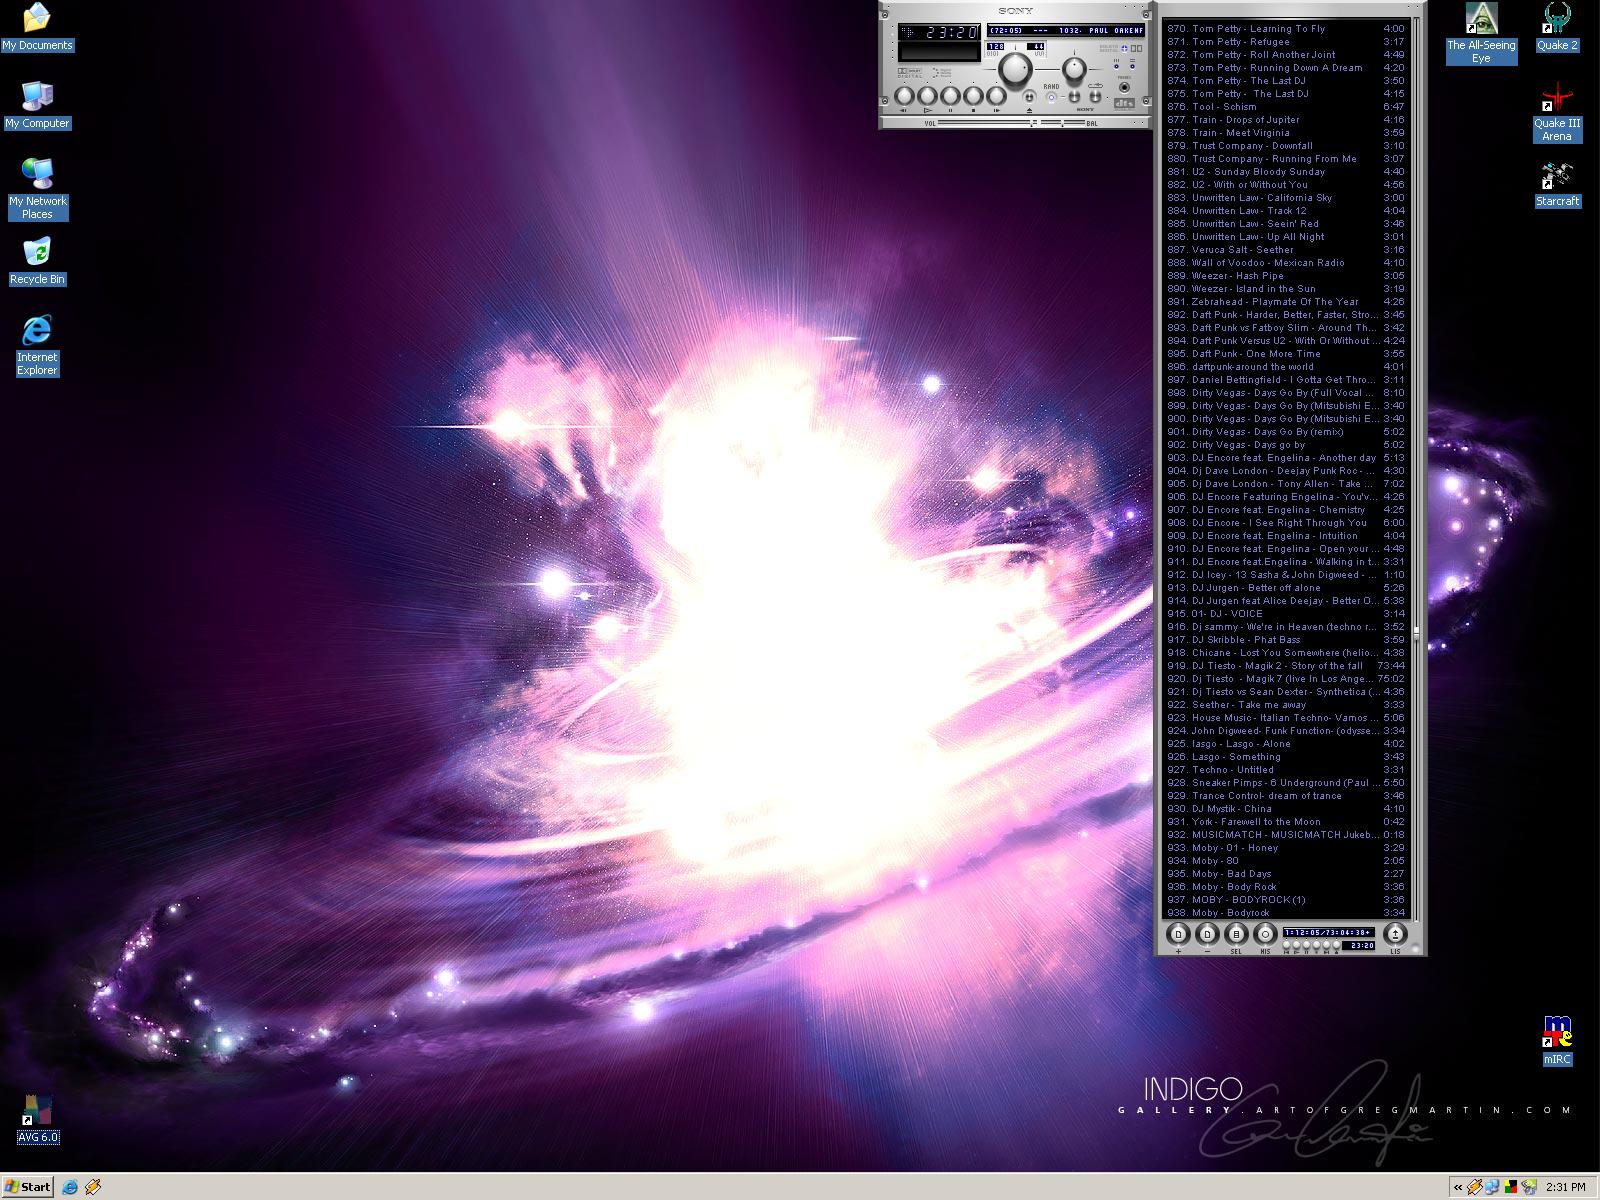Click the balance slider in Winamp
The height and width of the screenshot is (1200, 1600).
pyautogui.click(x=1063, y=123)
